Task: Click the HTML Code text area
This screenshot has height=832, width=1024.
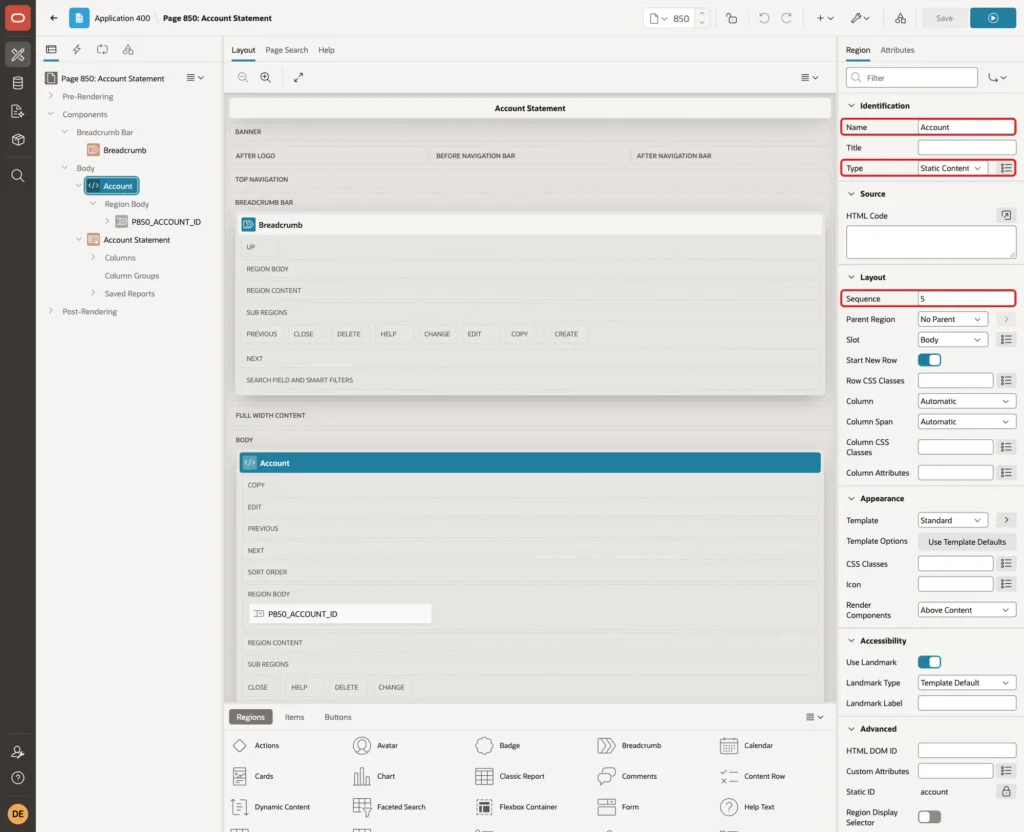Action: [931, 242]
